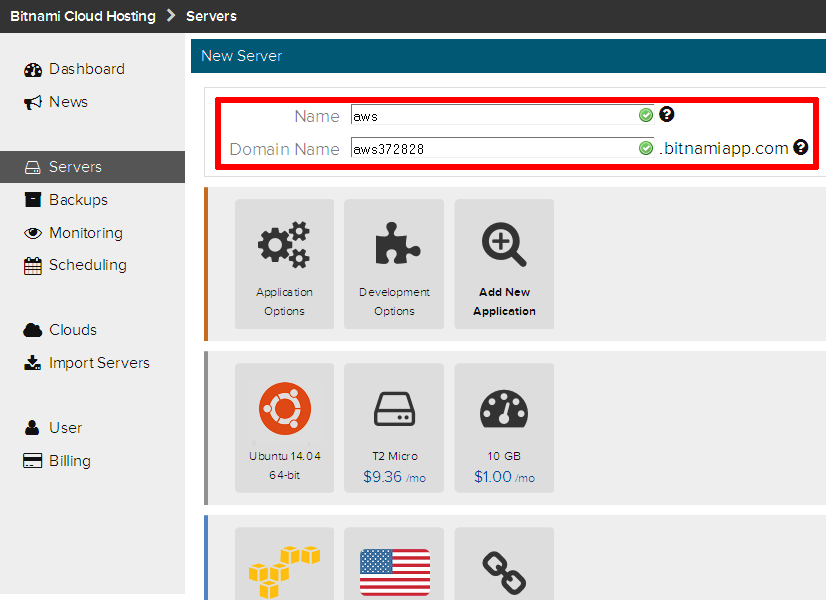
Task: Open Scheduling in the sidebar
Action: pyautogui.click(x=87, y=265)
